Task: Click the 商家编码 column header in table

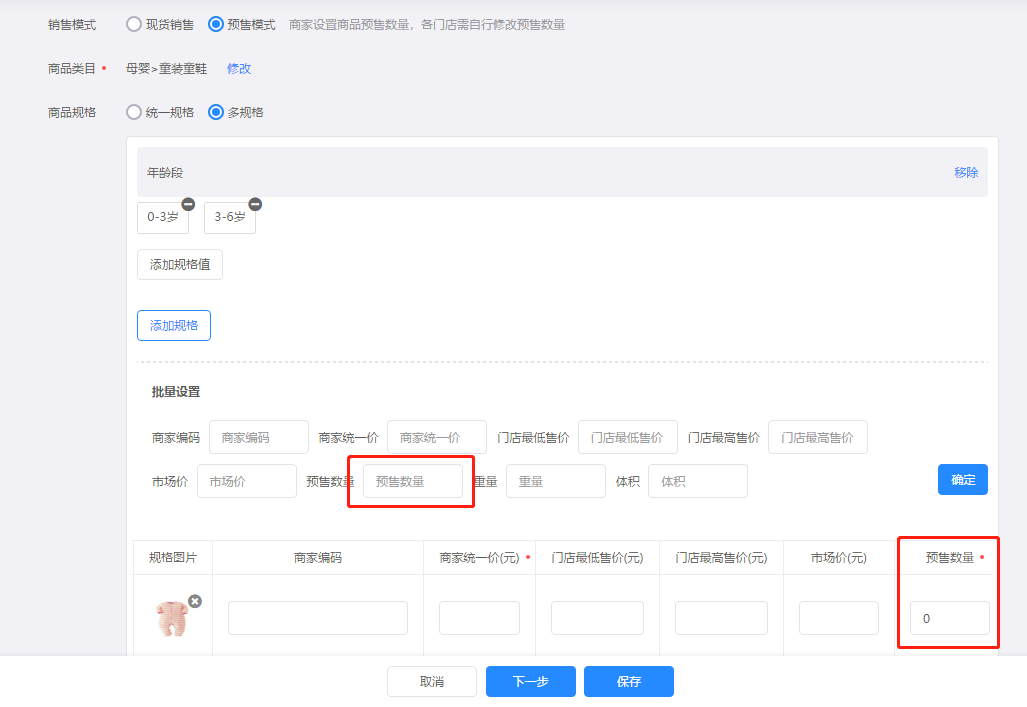Action: tap(318, 558)
